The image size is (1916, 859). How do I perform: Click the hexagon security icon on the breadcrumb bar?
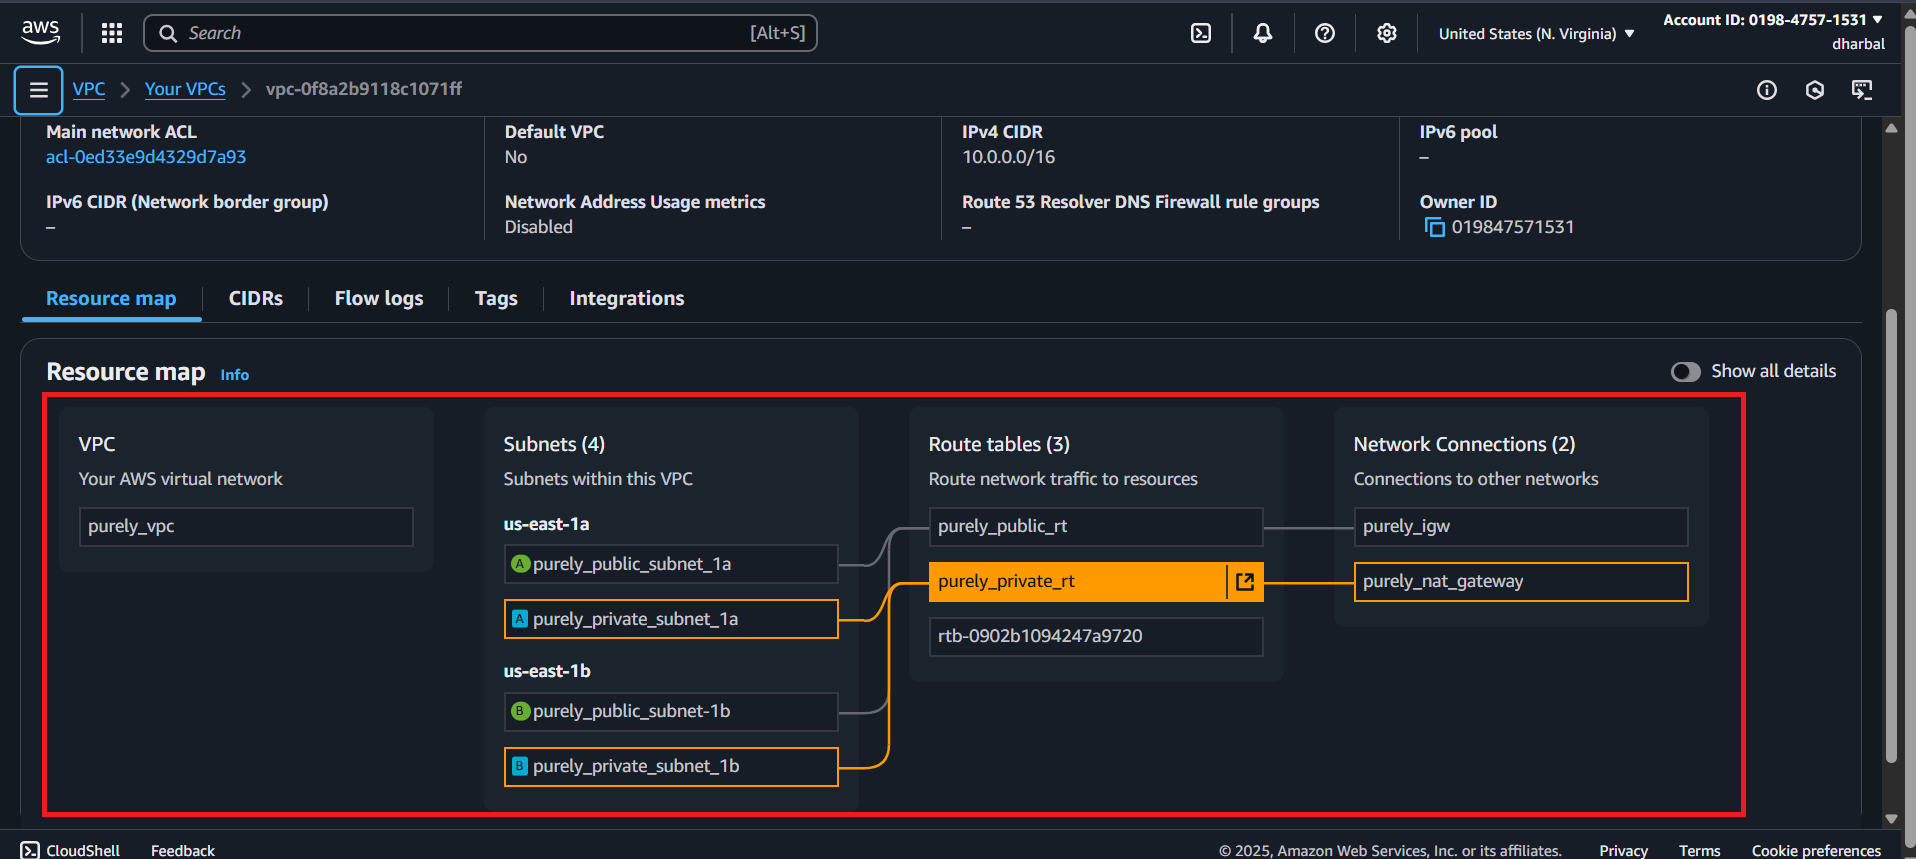(1815, 90)
